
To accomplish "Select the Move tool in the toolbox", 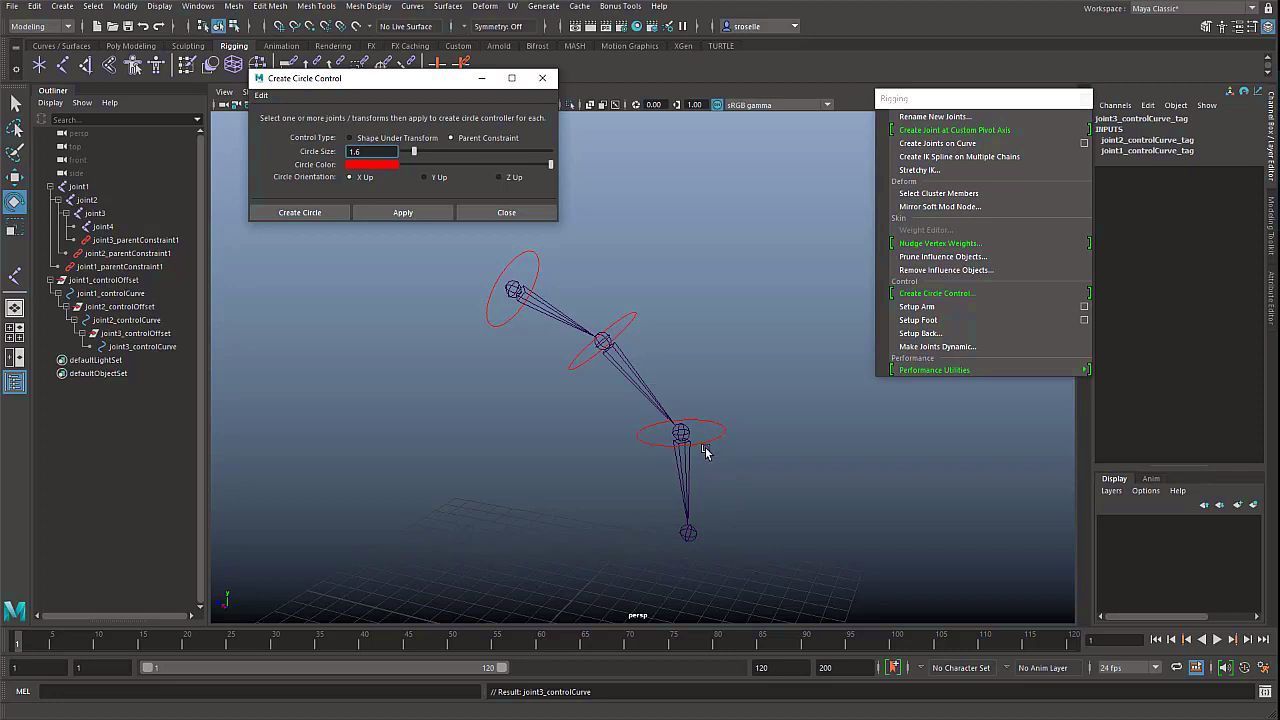I will (15, 178).
